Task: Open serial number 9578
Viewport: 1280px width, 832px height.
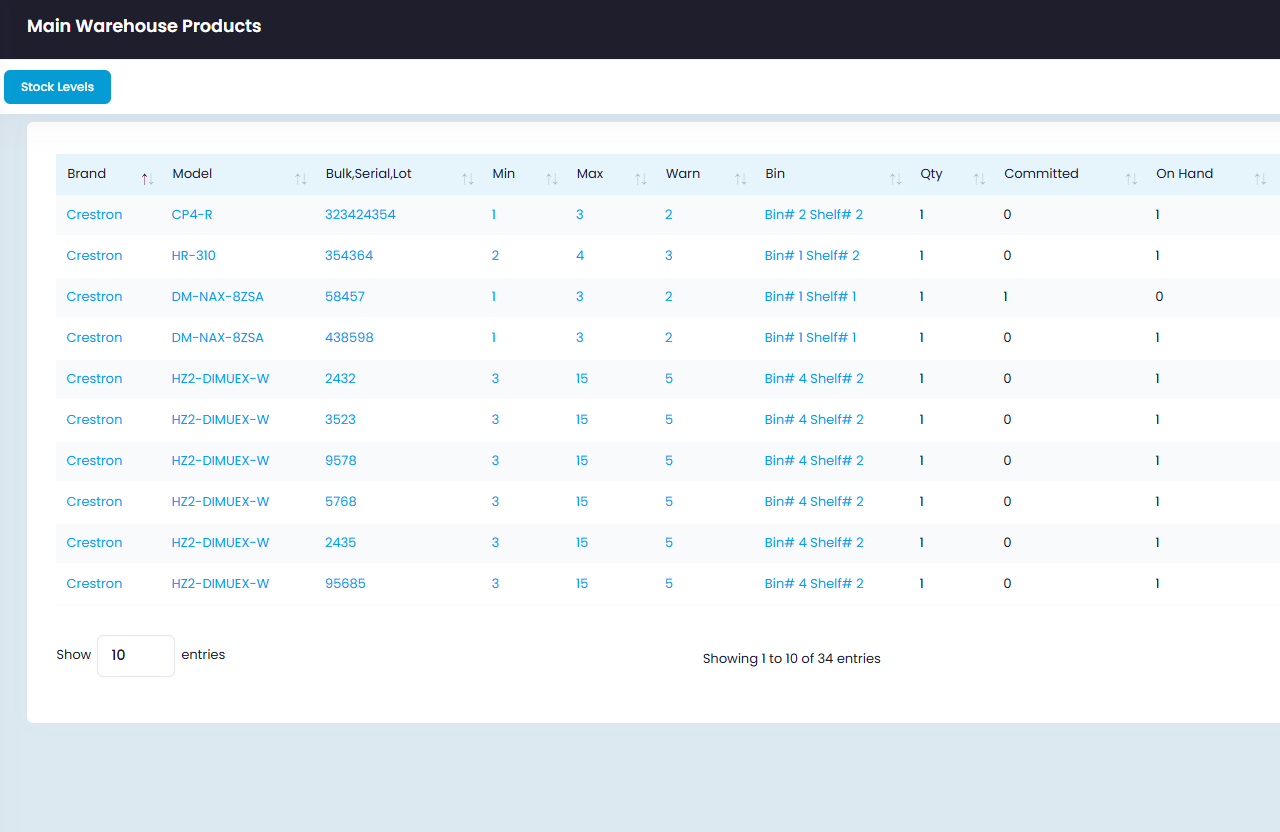Action: pyautogui.click(x=341, y=461)
